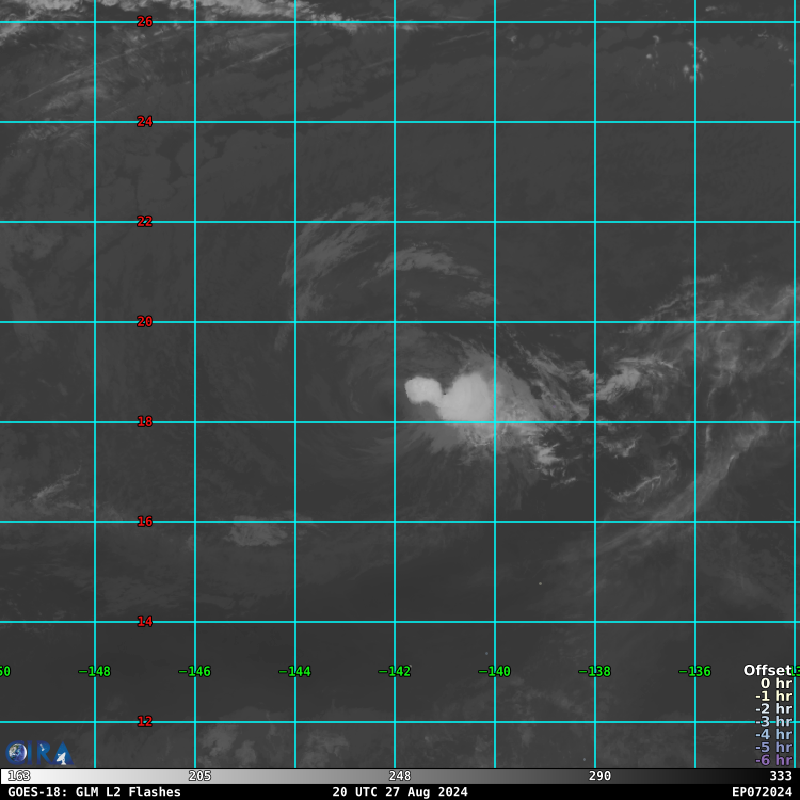This screenshot has width=800, height=800.
Task: Click the 248 value on the colorbar
Action: (x=400, y=776)
